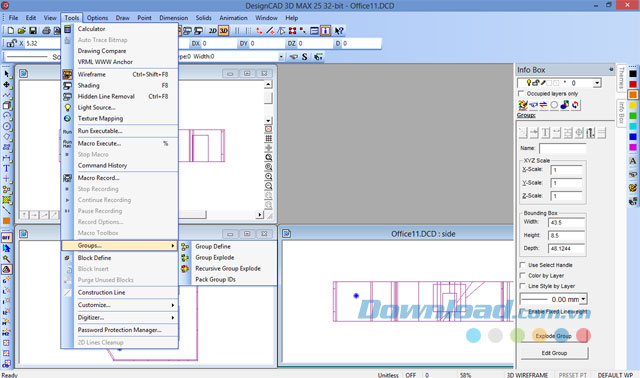
Task: Click the context help arrow icon
Action: click(x=338, y=31)
